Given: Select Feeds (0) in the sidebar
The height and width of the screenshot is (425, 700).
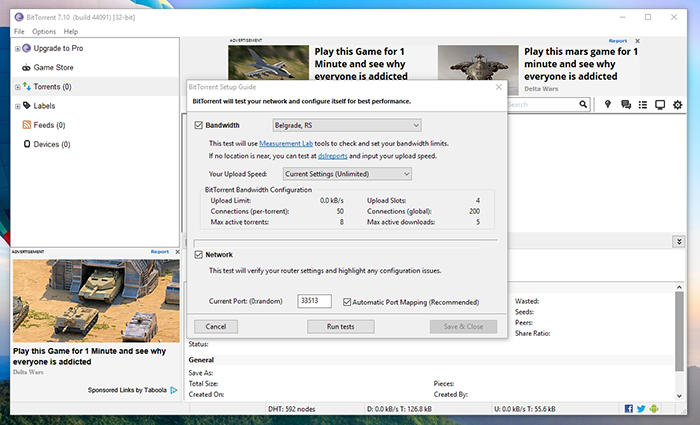Looking at the screenshot, I should [49, 125].
